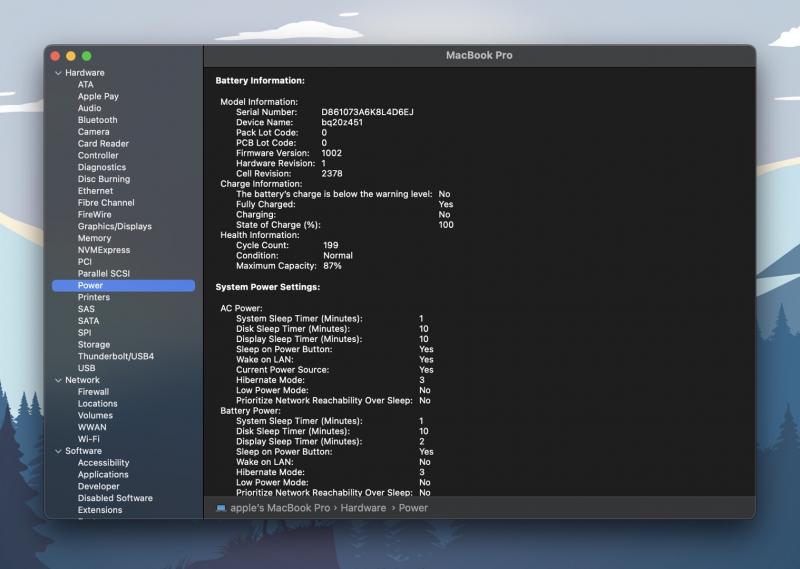Click apple's MacBook Pro in path bar
The image size is (800, 569).
(280, 508)
